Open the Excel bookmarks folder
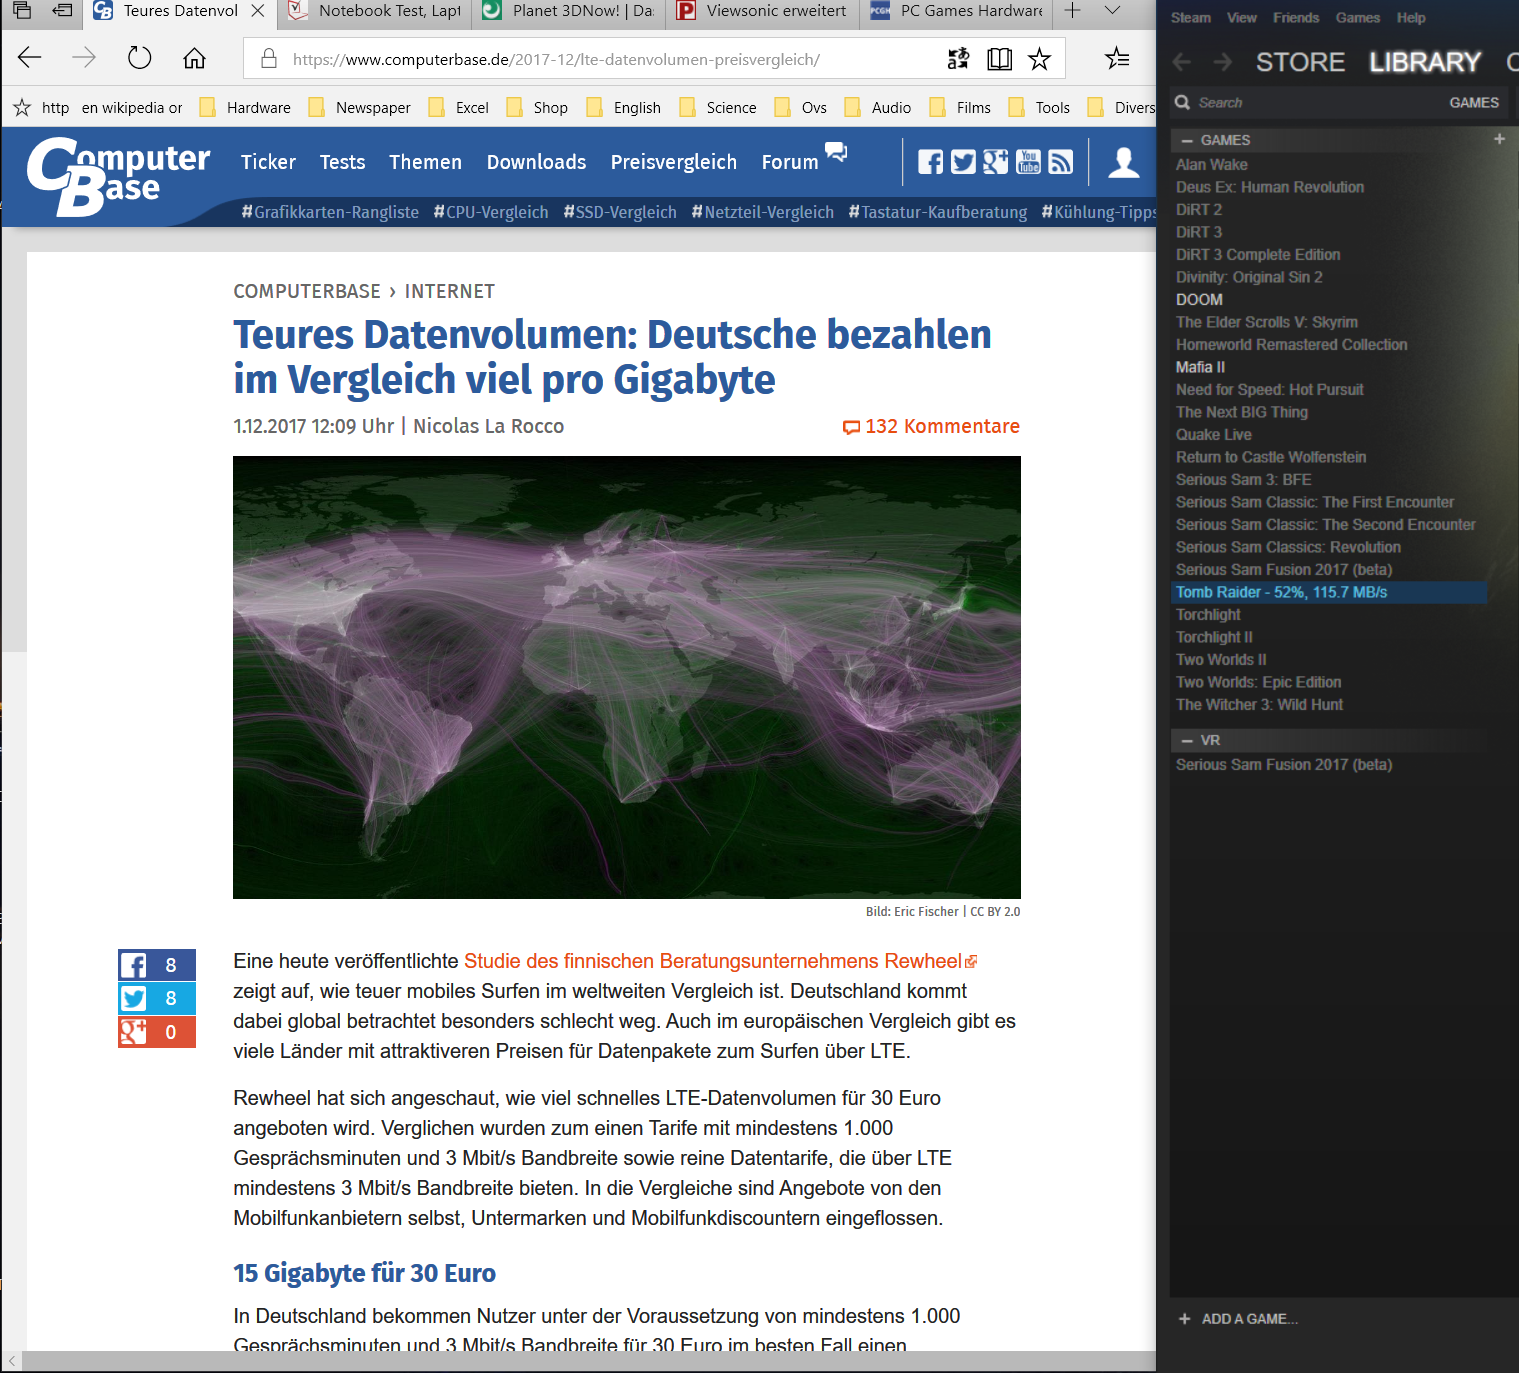 point(459,107)
